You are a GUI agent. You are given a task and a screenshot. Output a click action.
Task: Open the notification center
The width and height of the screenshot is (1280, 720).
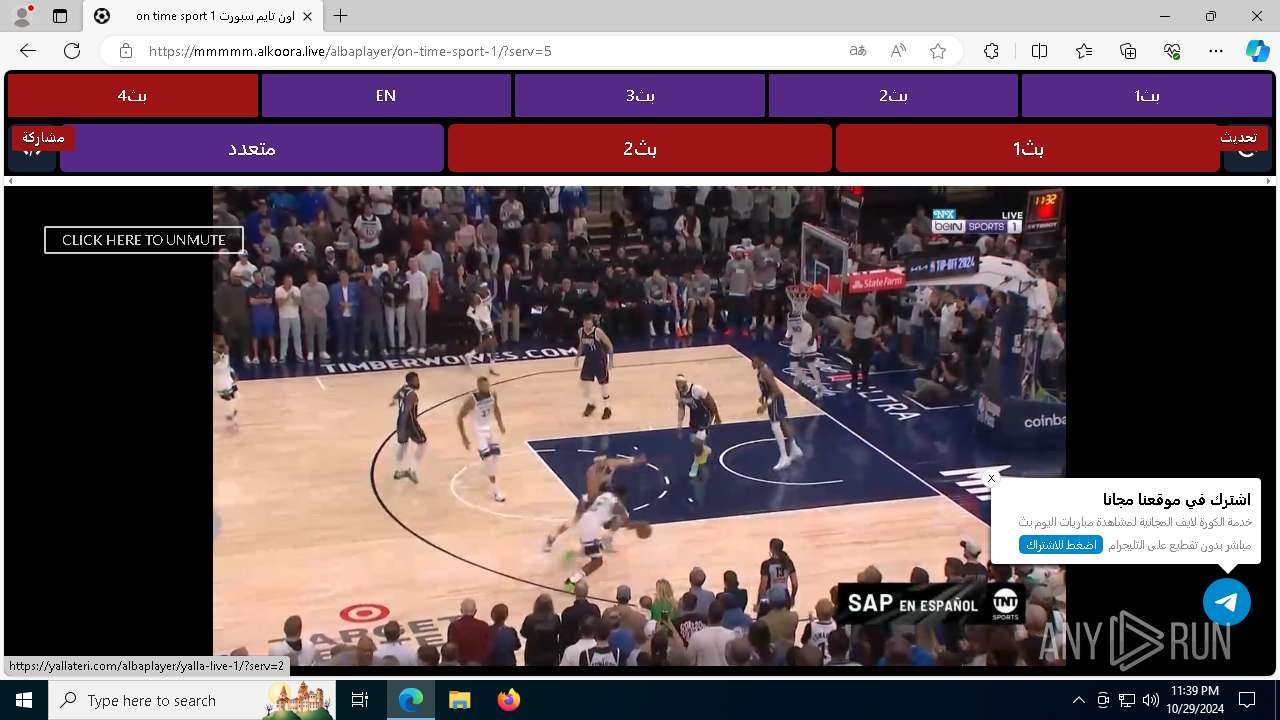[x=1247, y=700]
